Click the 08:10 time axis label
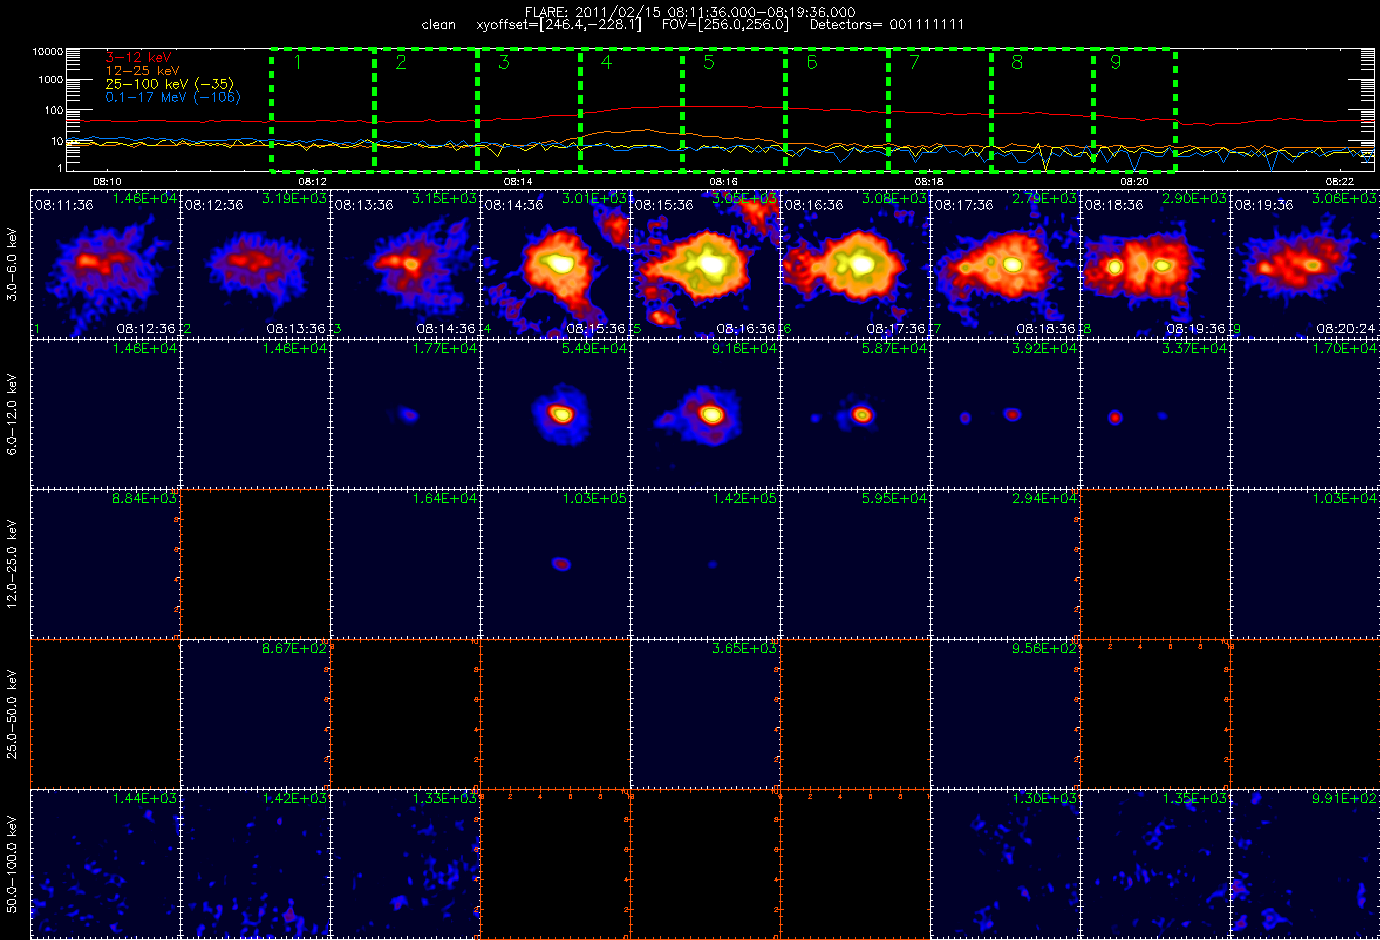Viewport: 1380px width, 940px height. pos(107,181)
